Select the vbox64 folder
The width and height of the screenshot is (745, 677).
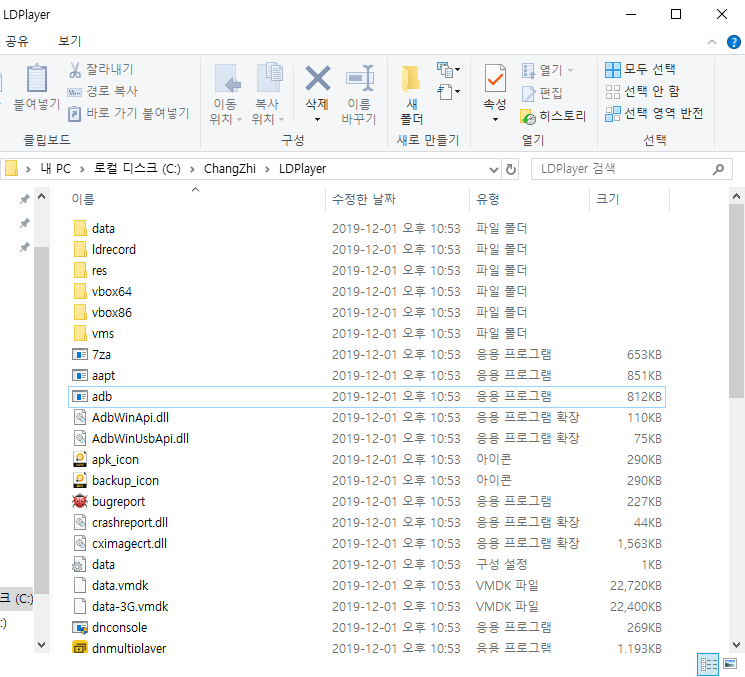102,291
